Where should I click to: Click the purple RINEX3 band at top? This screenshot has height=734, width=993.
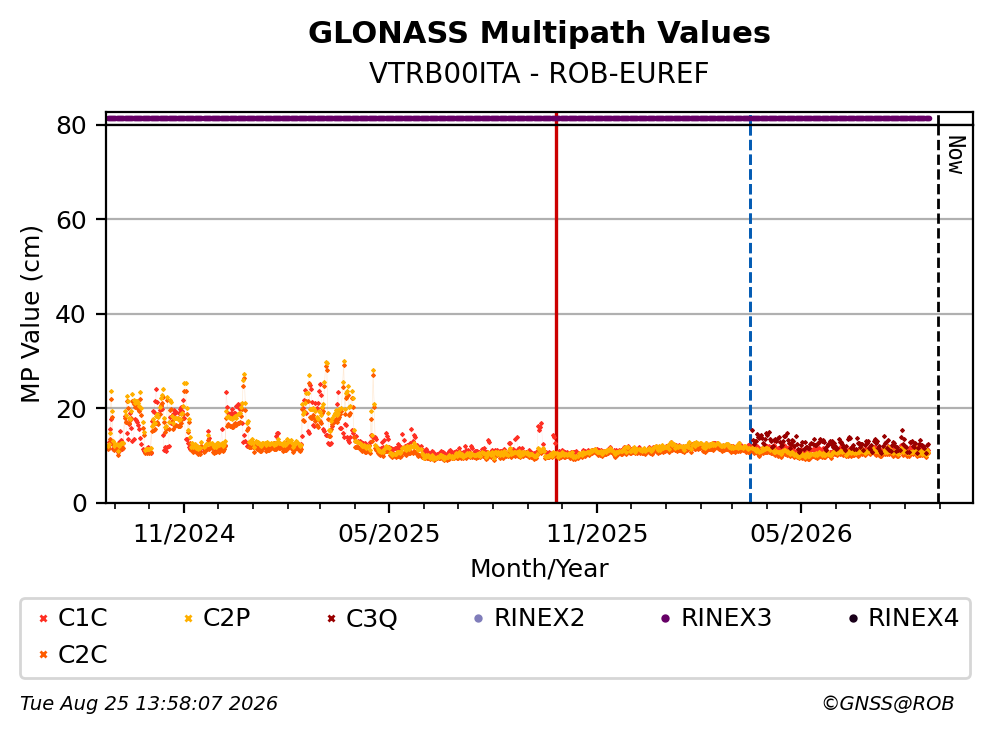click(x=519, y=118)
